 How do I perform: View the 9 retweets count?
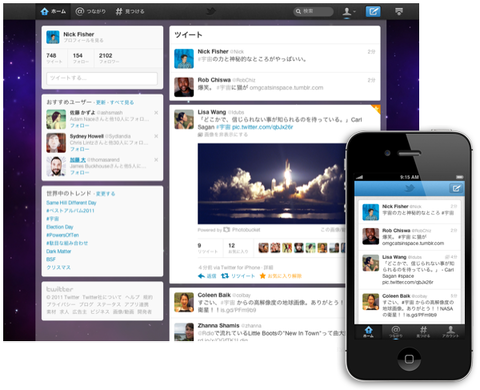(x=207, y=248)
